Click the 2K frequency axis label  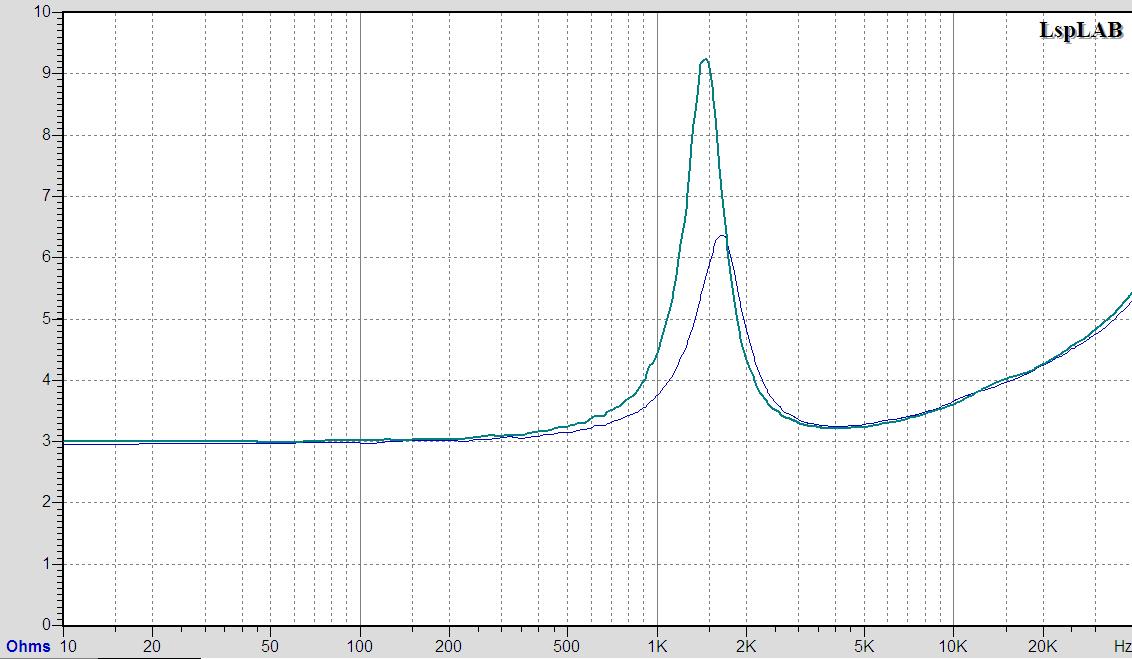(x=746, y=646)
